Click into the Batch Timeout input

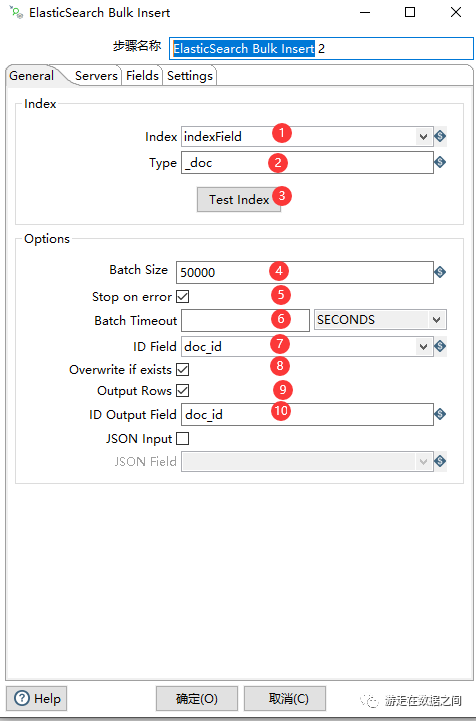click(x=245, y=320)
